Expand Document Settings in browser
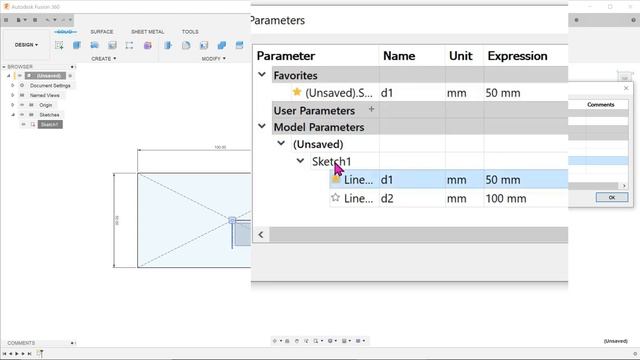Viewport: 640px width, 360px height. tap(13, 85)
